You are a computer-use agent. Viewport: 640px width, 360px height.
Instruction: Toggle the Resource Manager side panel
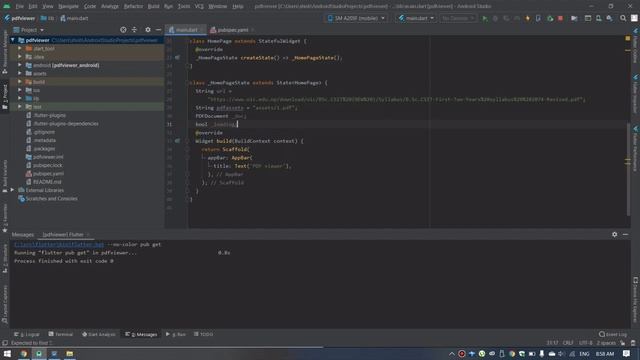pos(5,52)
